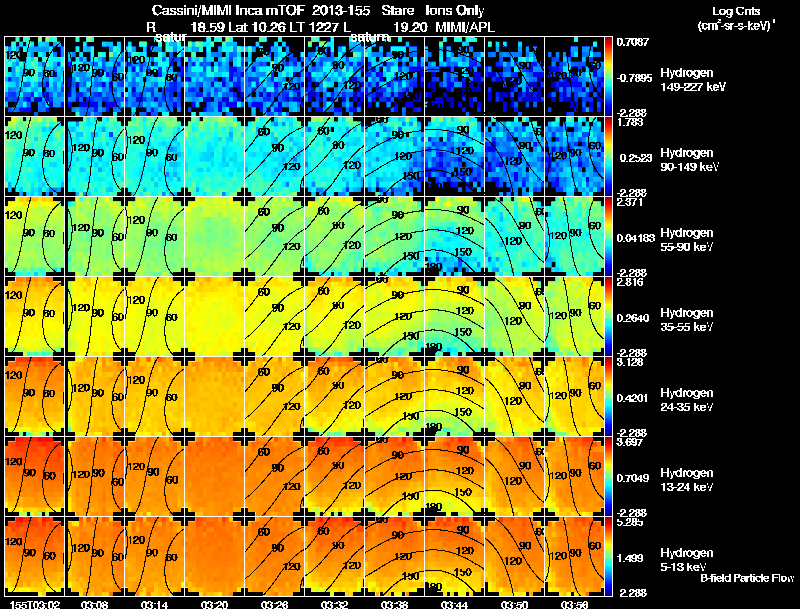Click the Hydrogen 90-149 keV row label
Viewport: 800px width, 609px height.
690,160
